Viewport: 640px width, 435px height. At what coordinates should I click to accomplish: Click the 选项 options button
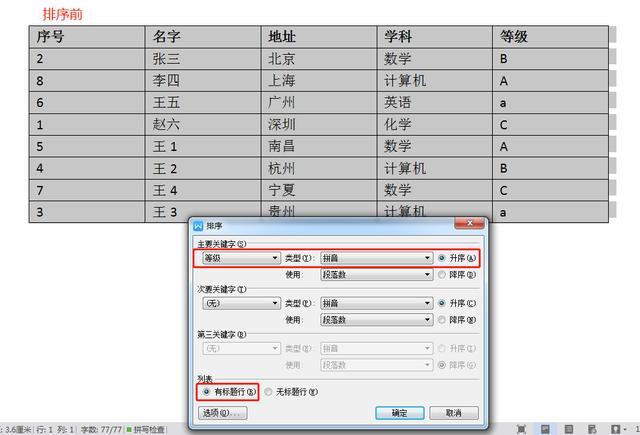(222, 413)
